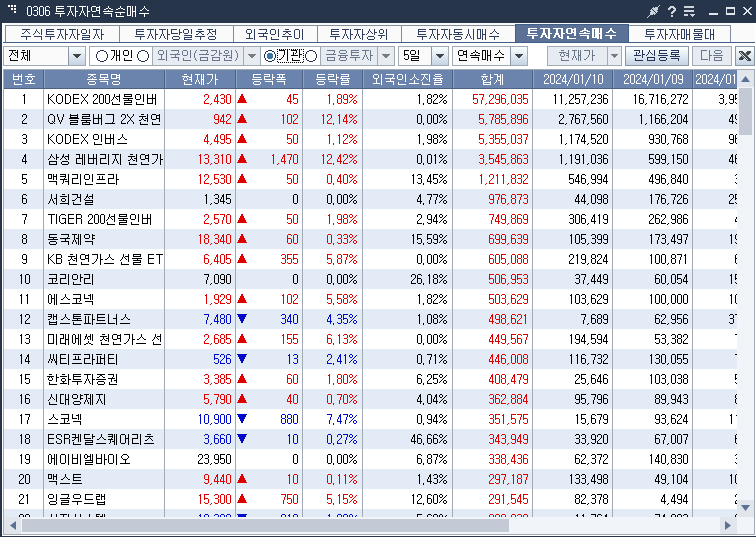Image resolution: width=756 pixels, height=537 pixels.
Task: Open the 현재가 dropdown
Action: [x=614, y=56]
